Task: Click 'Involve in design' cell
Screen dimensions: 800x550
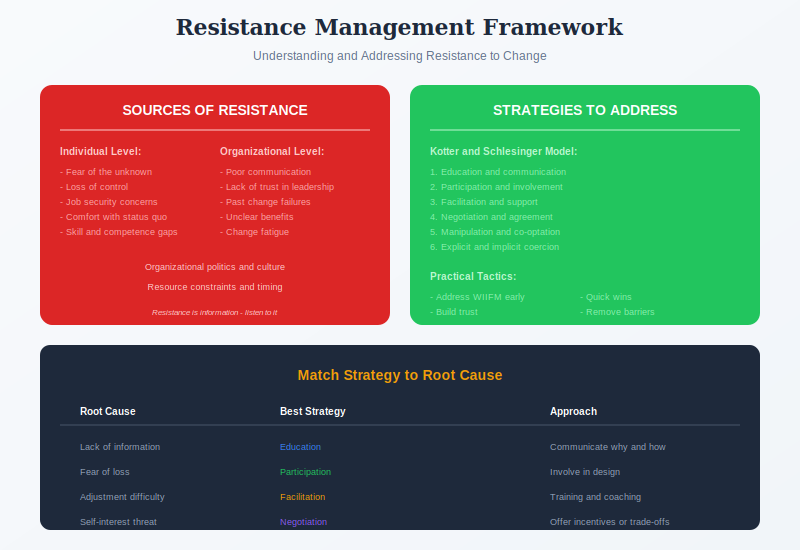Action: pos(585,472)
